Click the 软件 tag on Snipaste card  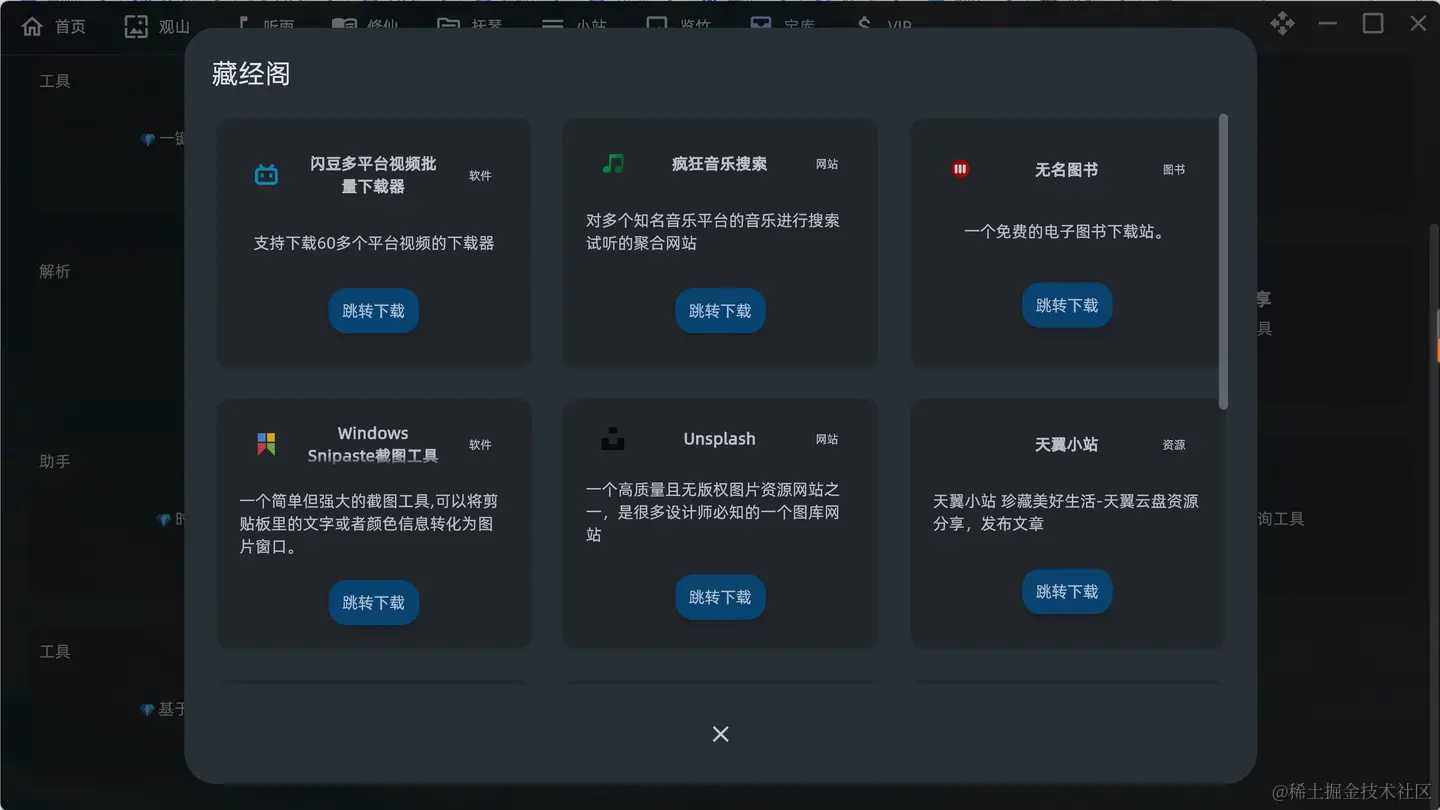tap(480, 444)
